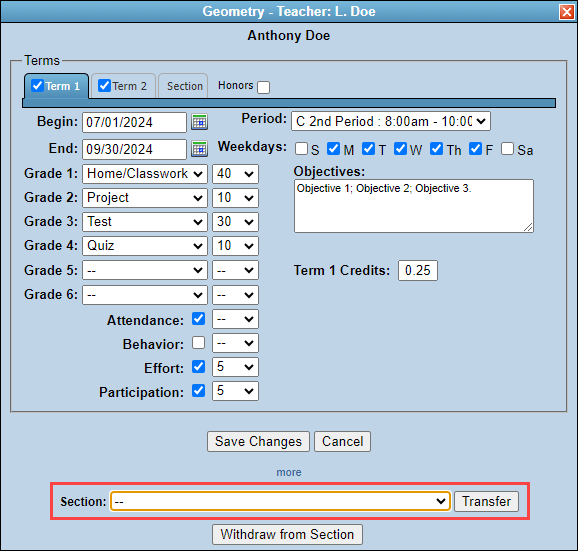
Task: Uncheck the Tuesday (T) weekday box
Action: (368, 149)
